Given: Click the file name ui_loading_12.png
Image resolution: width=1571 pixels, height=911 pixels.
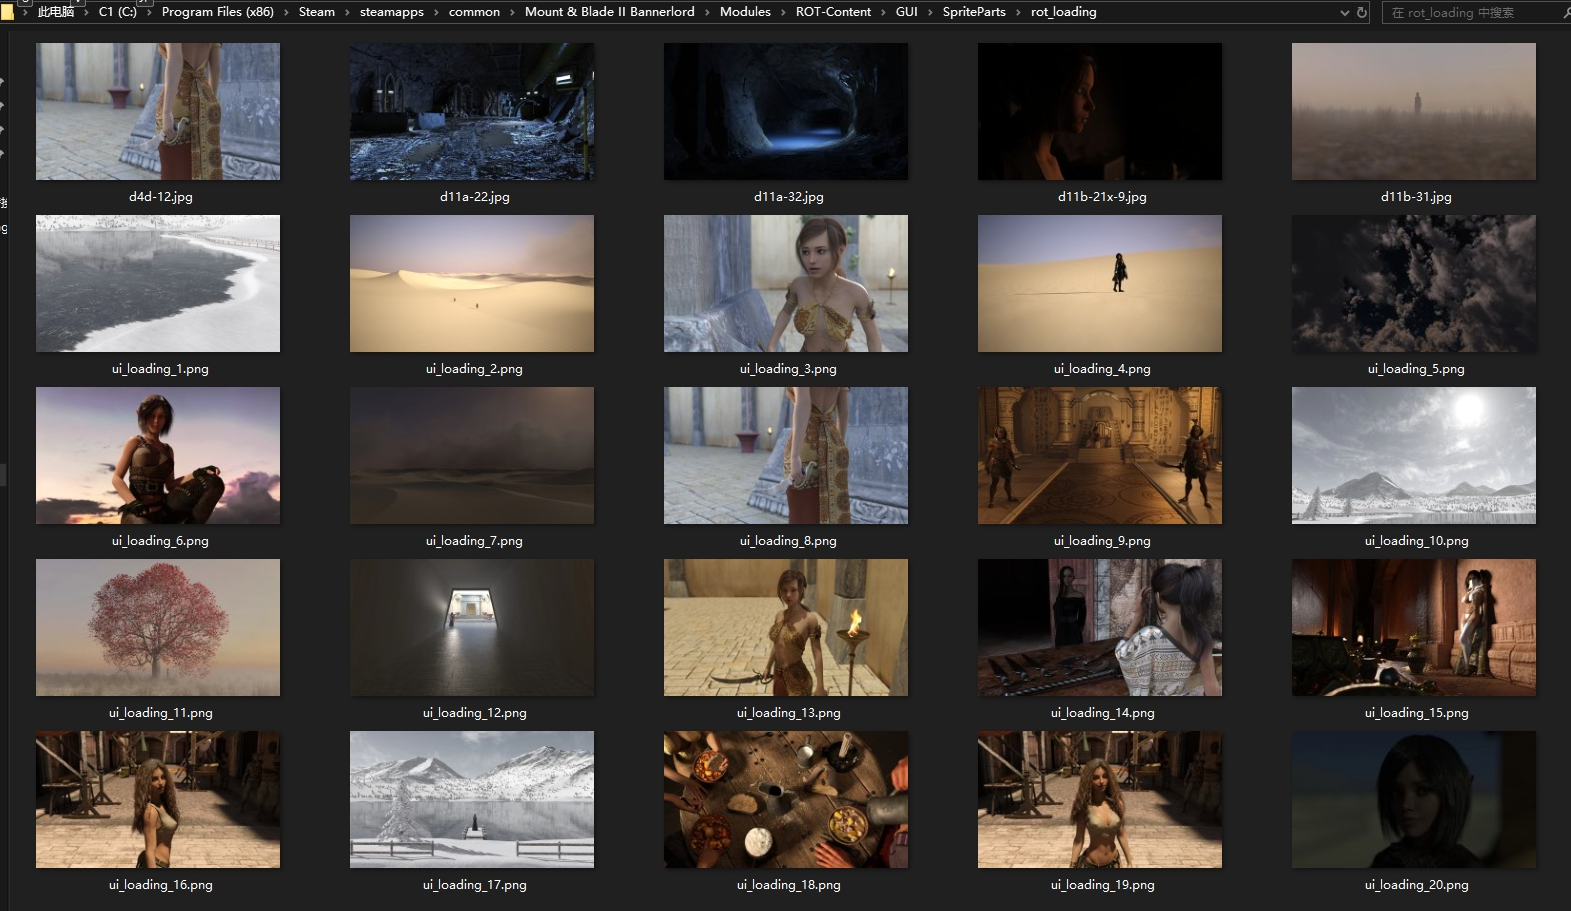Looking at the screenshot, I should (x=474, y=713).
